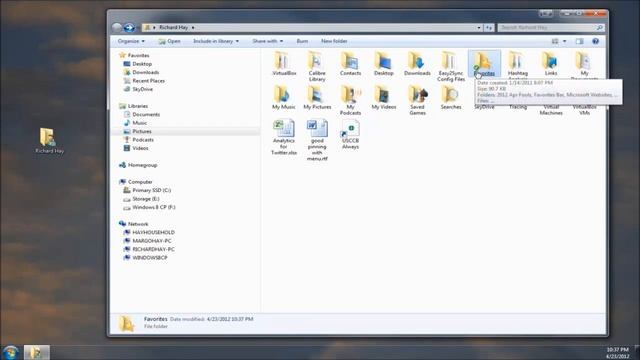Open Music library in sidebar

tap(135, 123)
